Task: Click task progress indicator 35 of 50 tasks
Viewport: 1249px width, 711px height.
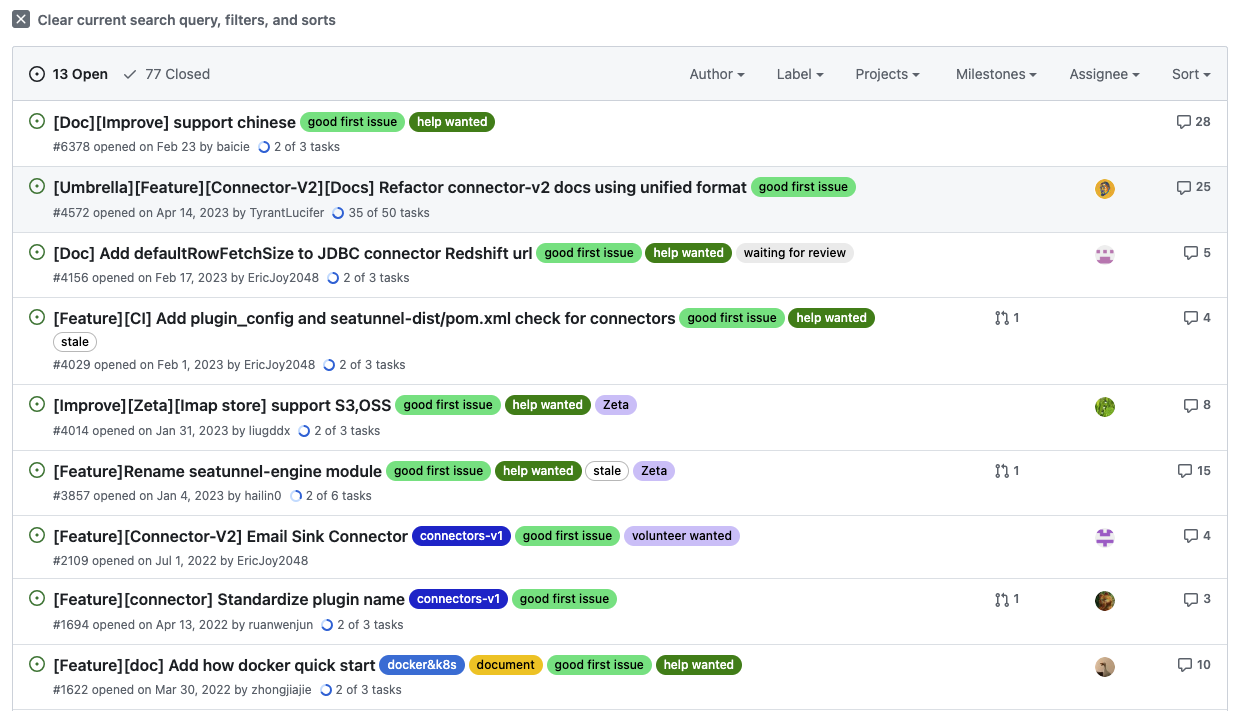Action: (381, 213)
